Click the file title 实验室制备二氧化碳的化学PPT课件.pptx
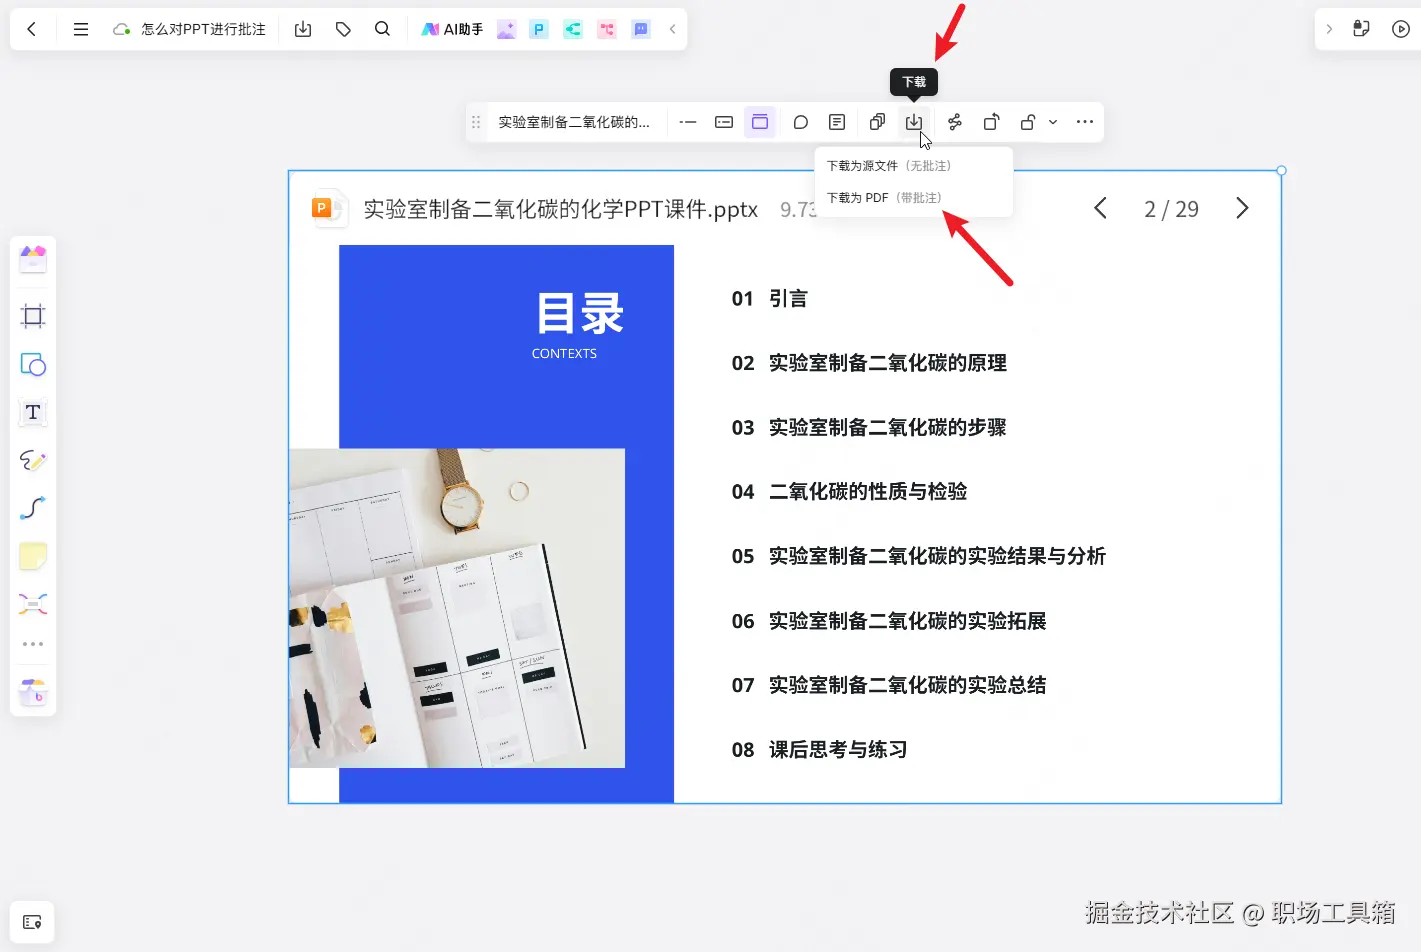 [x=561, y=209]
